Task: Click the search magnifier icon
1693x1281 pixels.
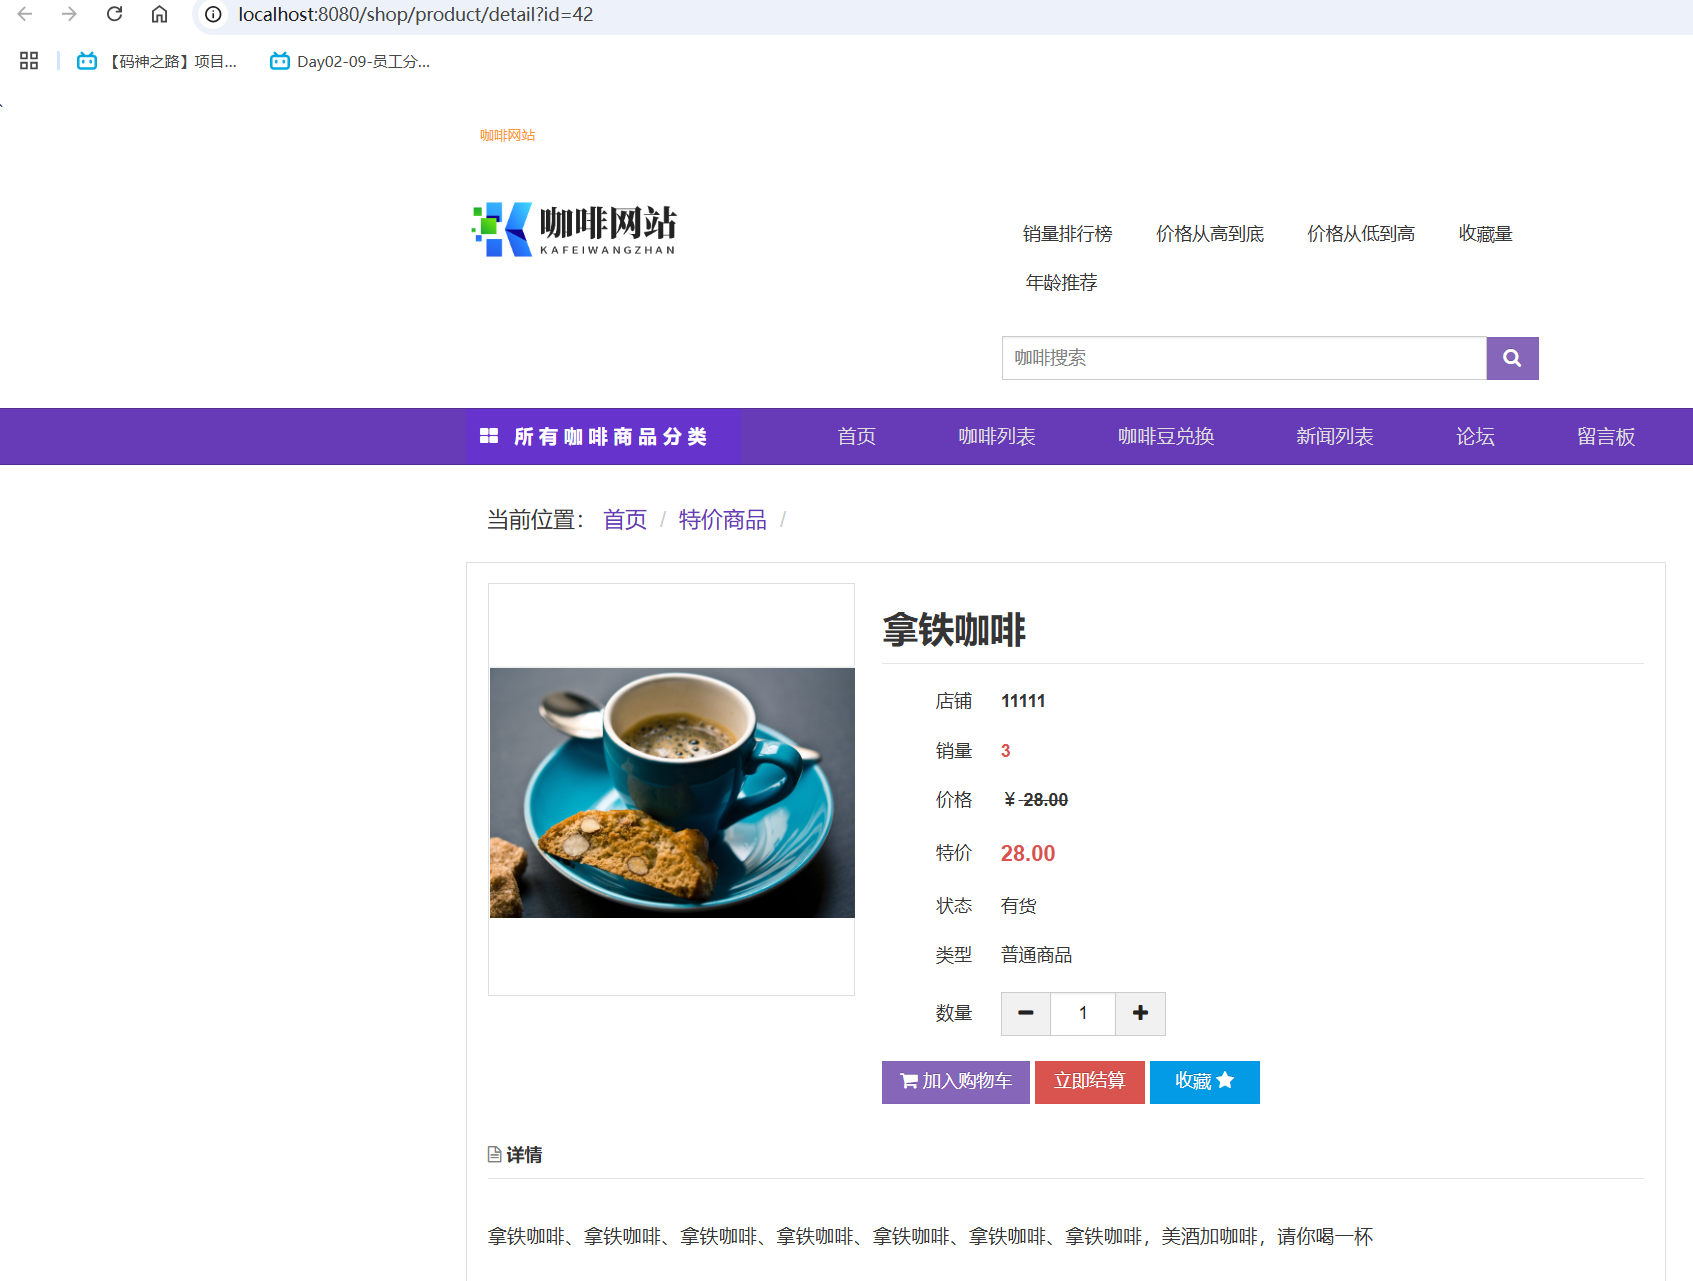Action: click(x=1511, y=358)
